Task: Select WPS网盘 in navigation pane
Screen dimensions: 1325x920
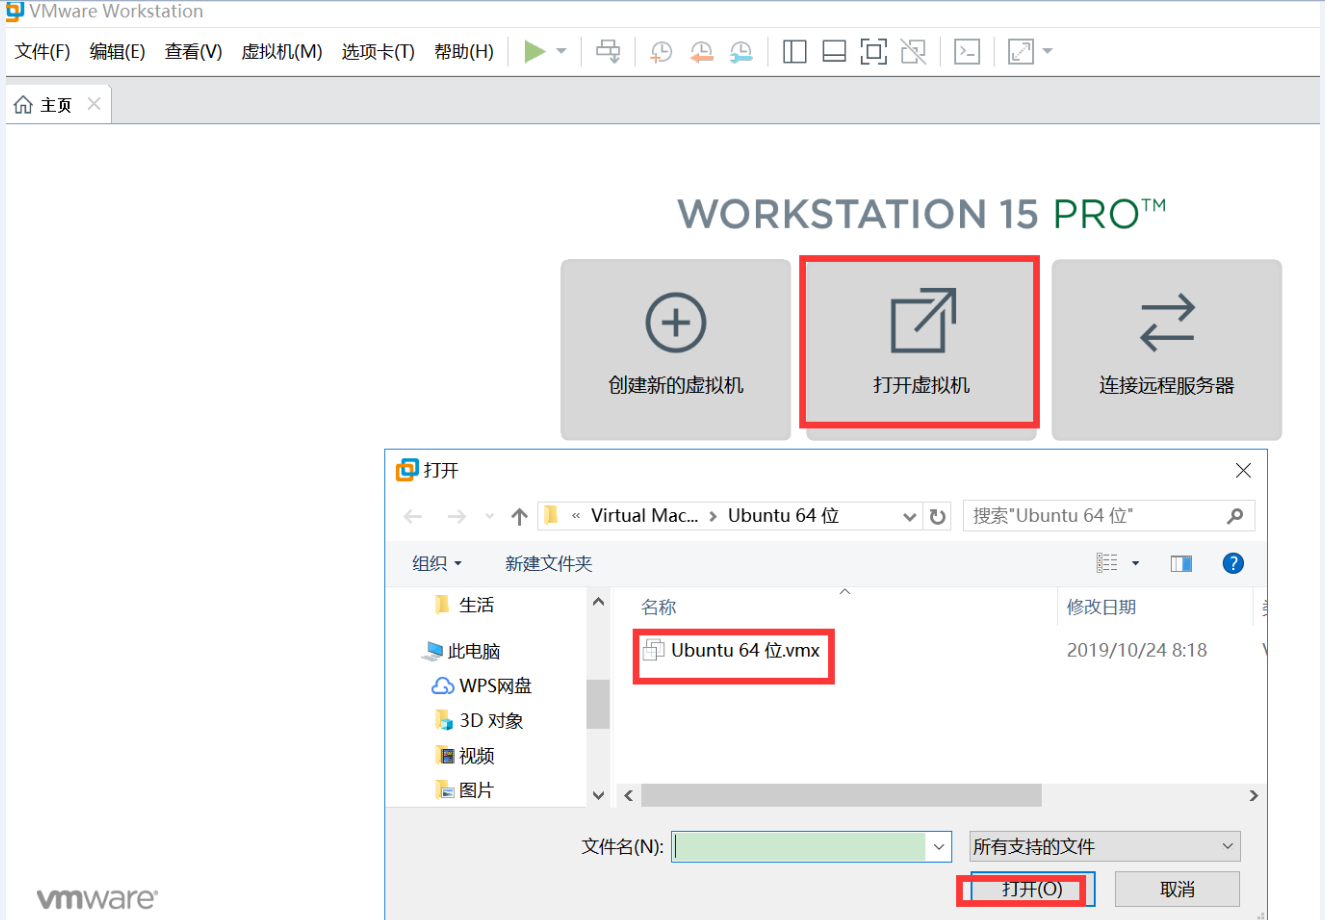Action: click(482, 686)
